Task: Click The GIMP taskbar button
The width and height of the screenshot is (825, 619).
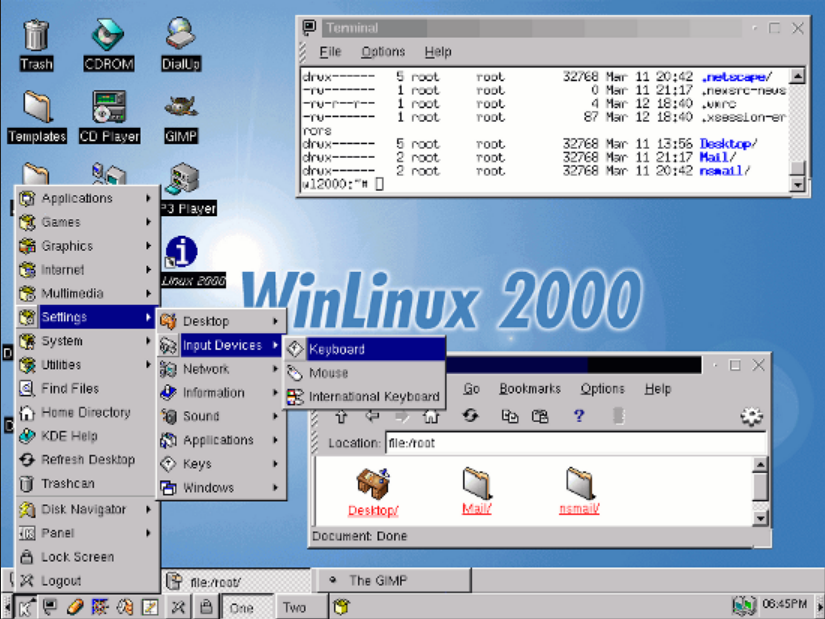Action: pos(374,580)
